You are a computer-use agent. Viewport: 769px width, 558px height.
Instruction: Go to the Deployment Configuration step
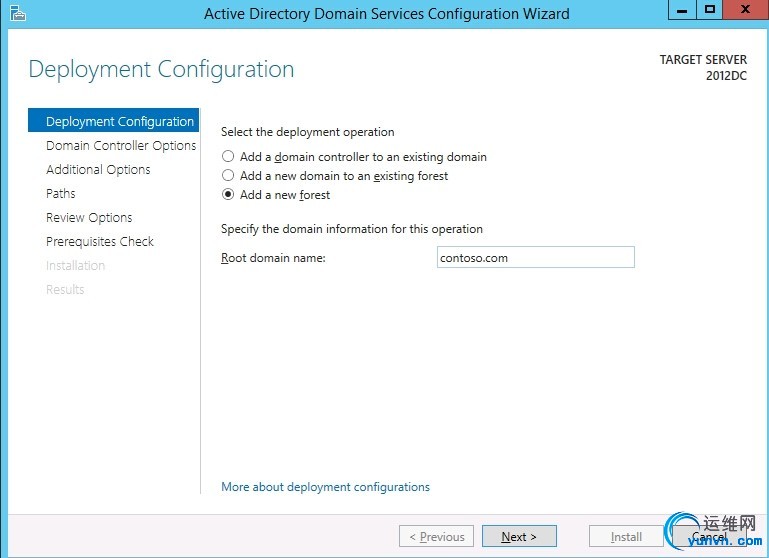click(x=119, y=122)
